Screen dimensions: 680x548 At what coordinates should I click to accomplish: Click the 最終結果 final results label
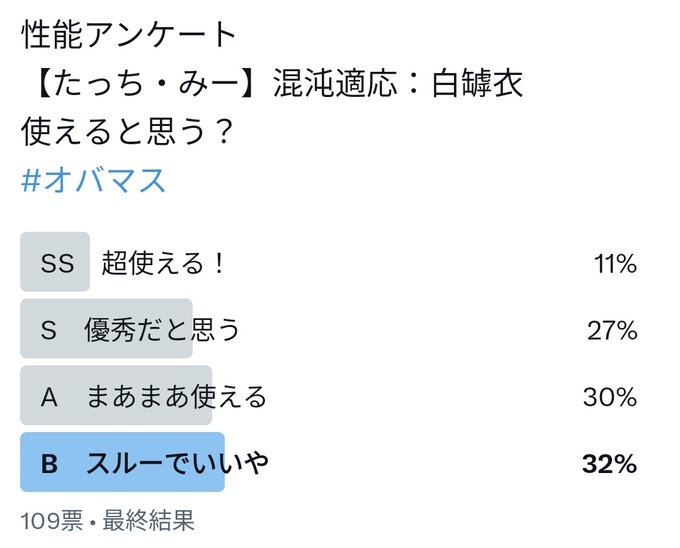(x=148, y=520)
